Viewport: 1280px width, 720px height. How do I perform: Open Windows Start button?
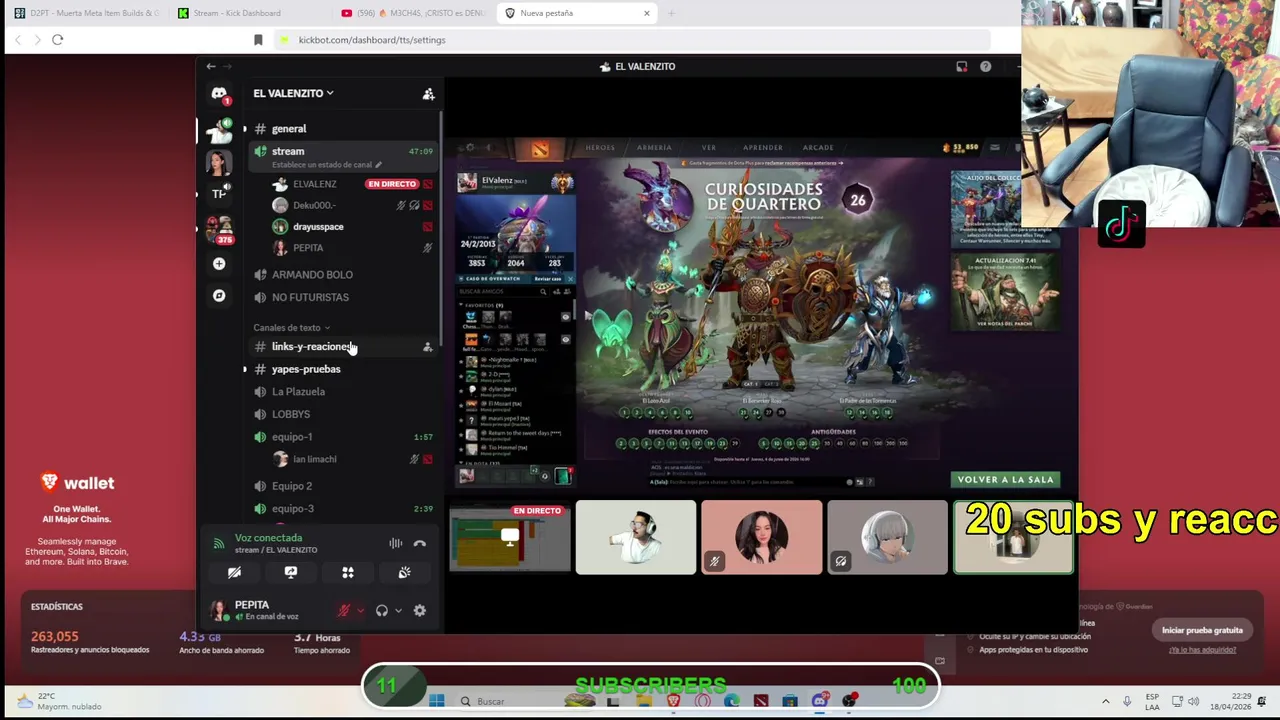coord(437,701)
